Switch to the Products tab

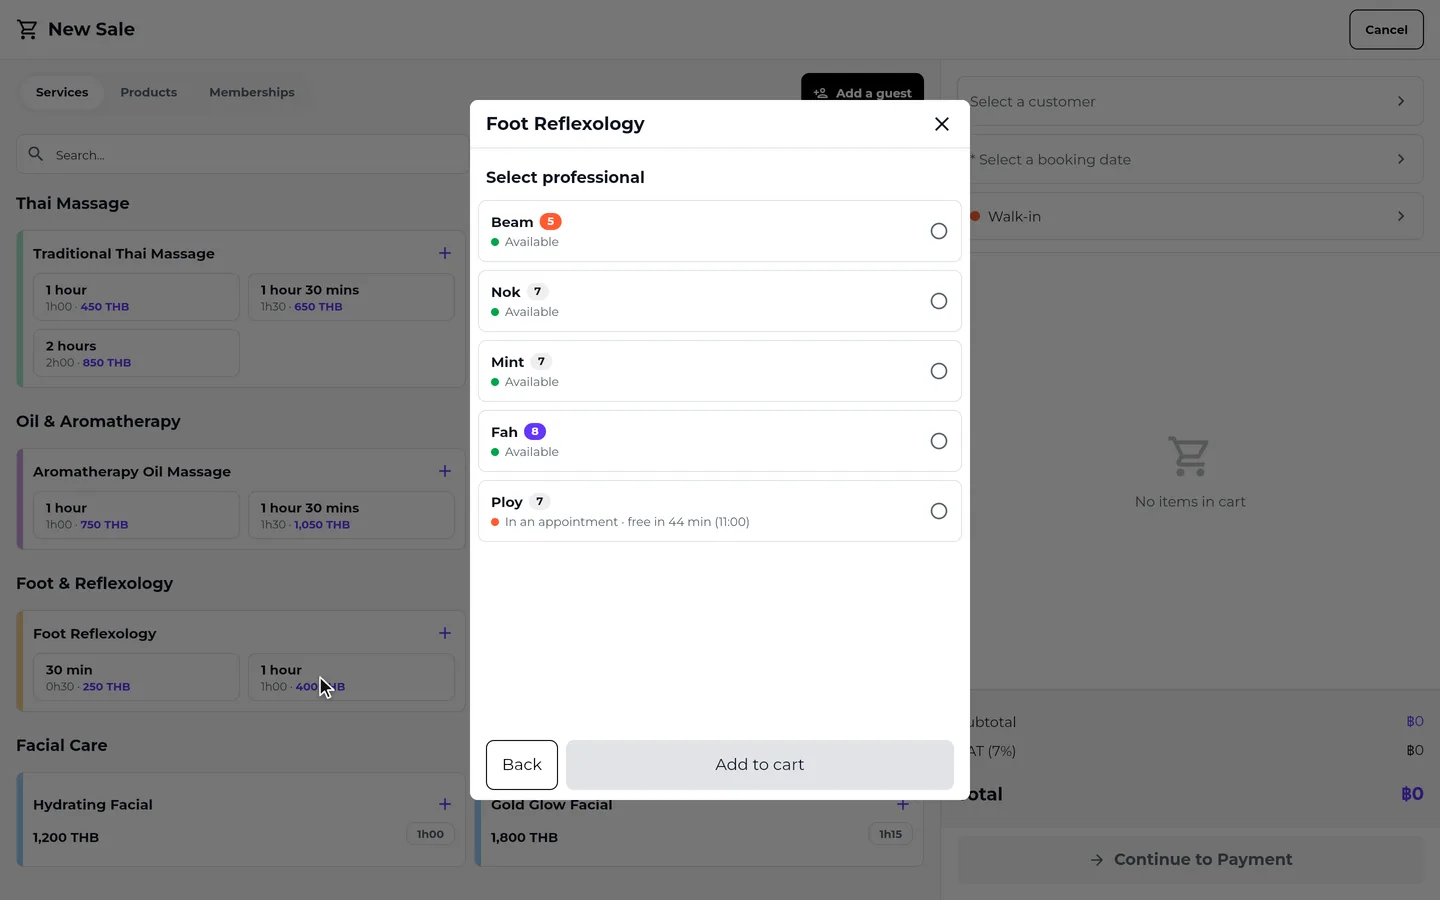click(149, 92)
